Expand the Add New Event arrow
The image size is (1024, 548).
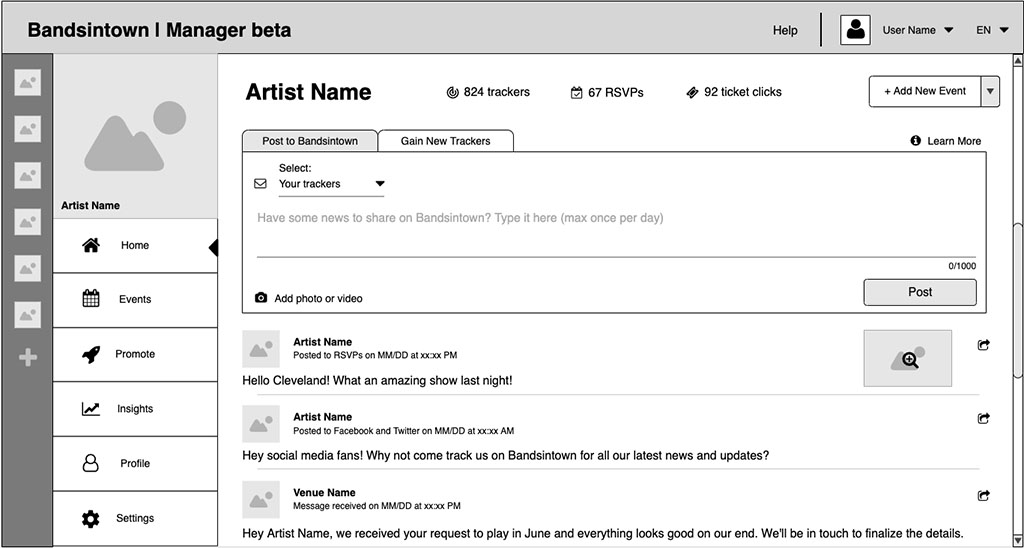coord(990,91)
